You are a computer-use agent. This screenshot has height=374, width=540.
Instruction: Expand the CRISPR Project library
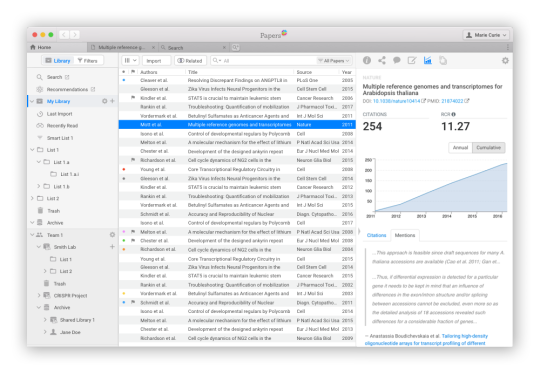pos(39,295)
